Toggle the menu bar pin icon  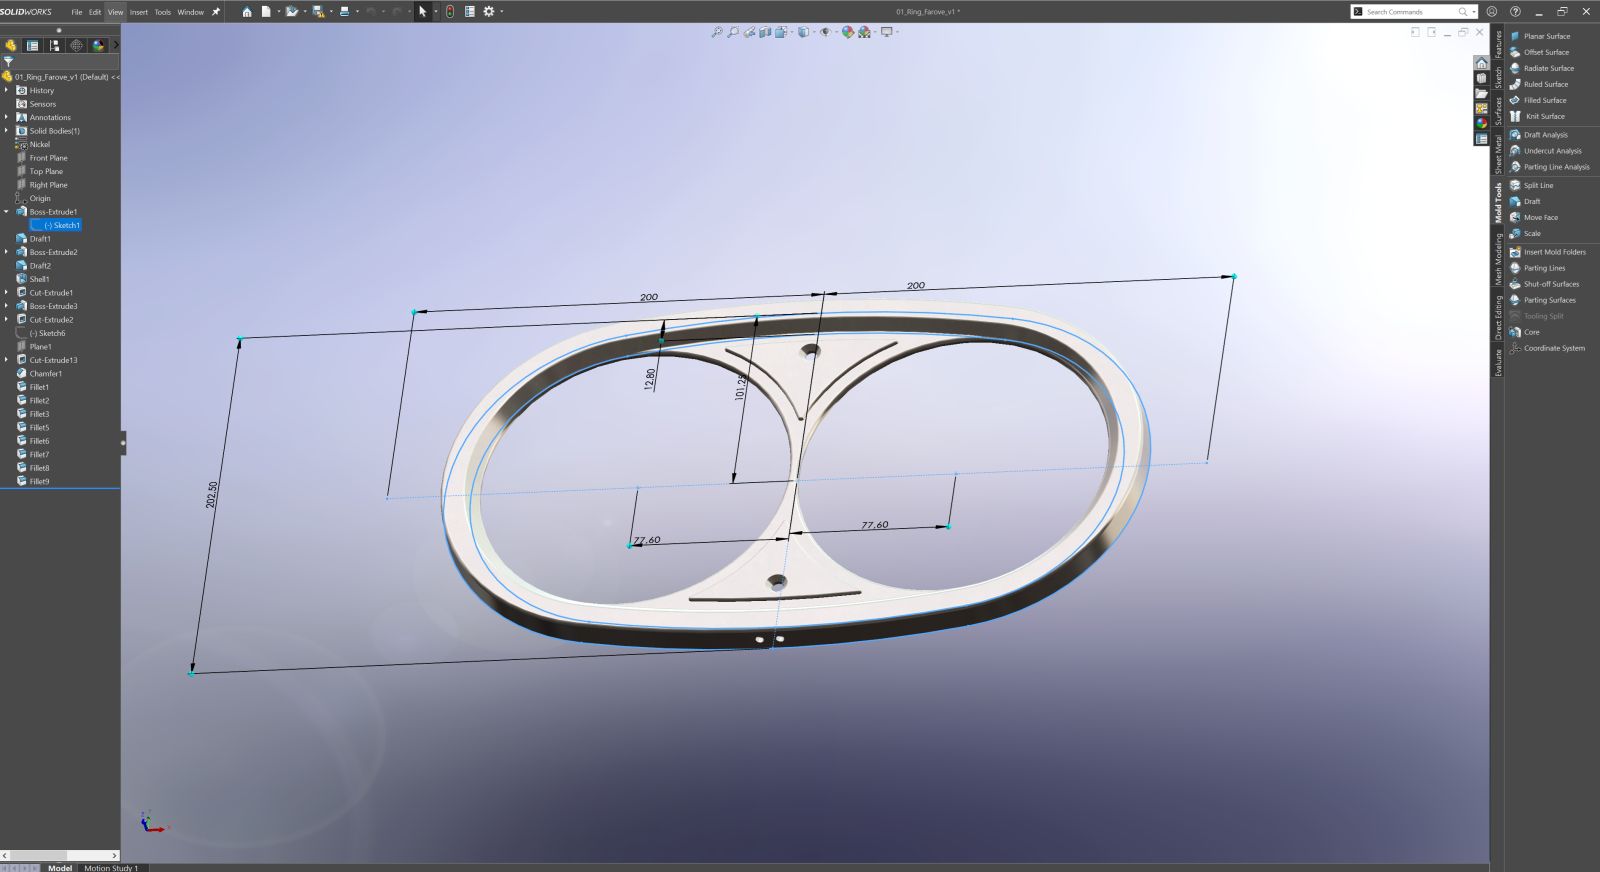point(215,12)
